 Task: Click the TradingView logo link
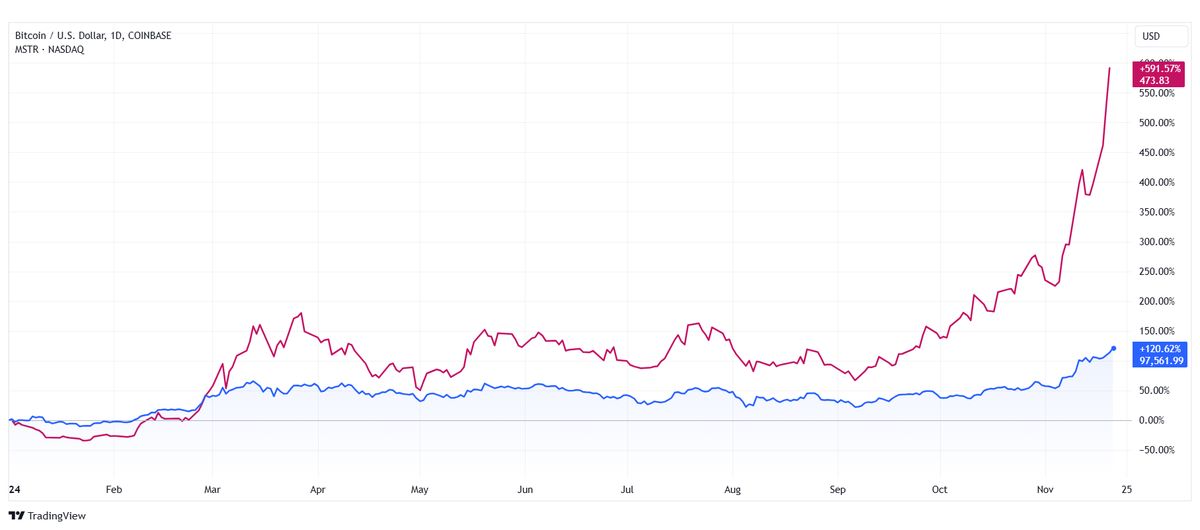pos(48,515)
